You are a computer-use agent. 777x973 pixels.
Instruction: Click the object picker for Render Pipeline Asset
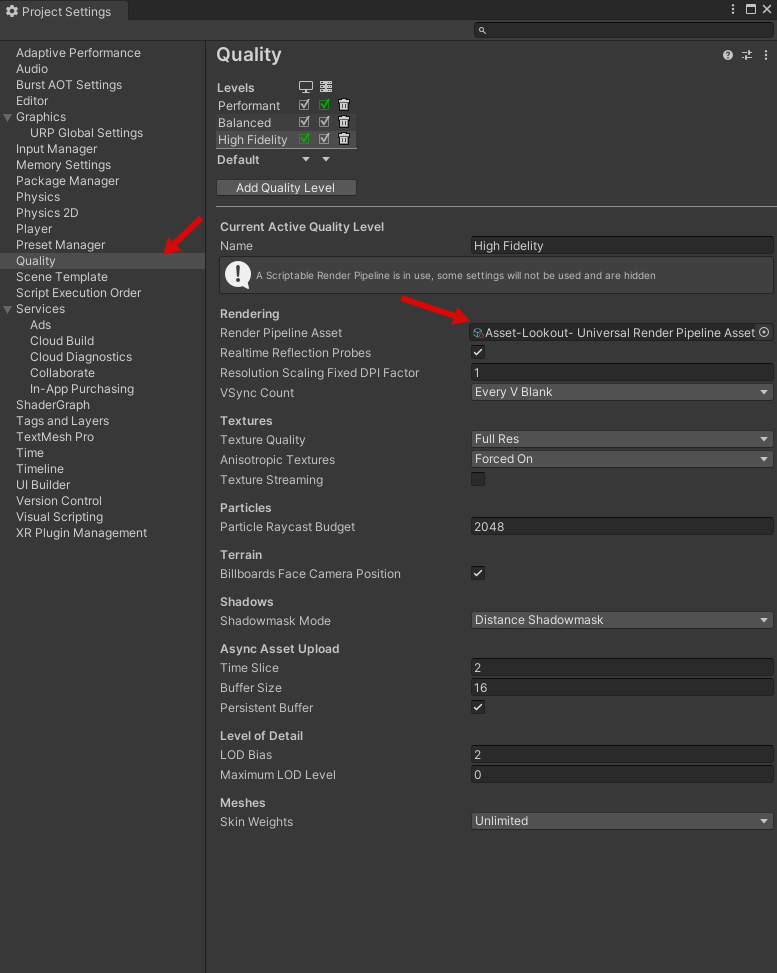pos(764,333)
